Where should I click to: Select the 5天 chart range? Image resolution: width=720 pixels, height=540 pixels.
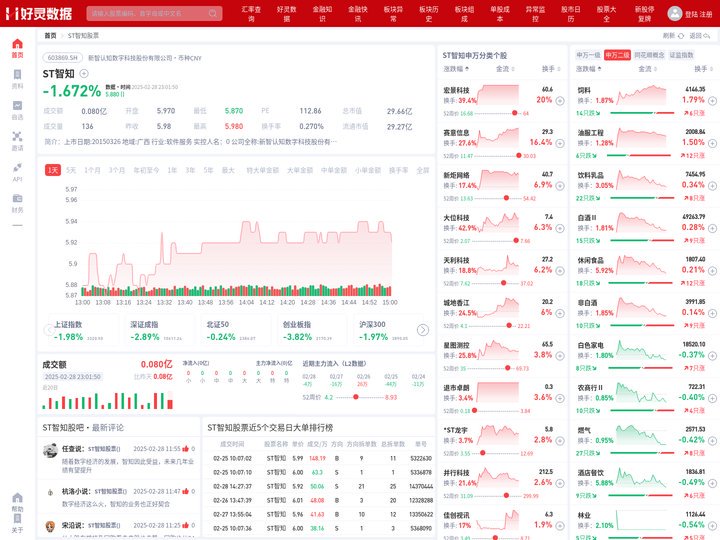[x=71, y=170]
